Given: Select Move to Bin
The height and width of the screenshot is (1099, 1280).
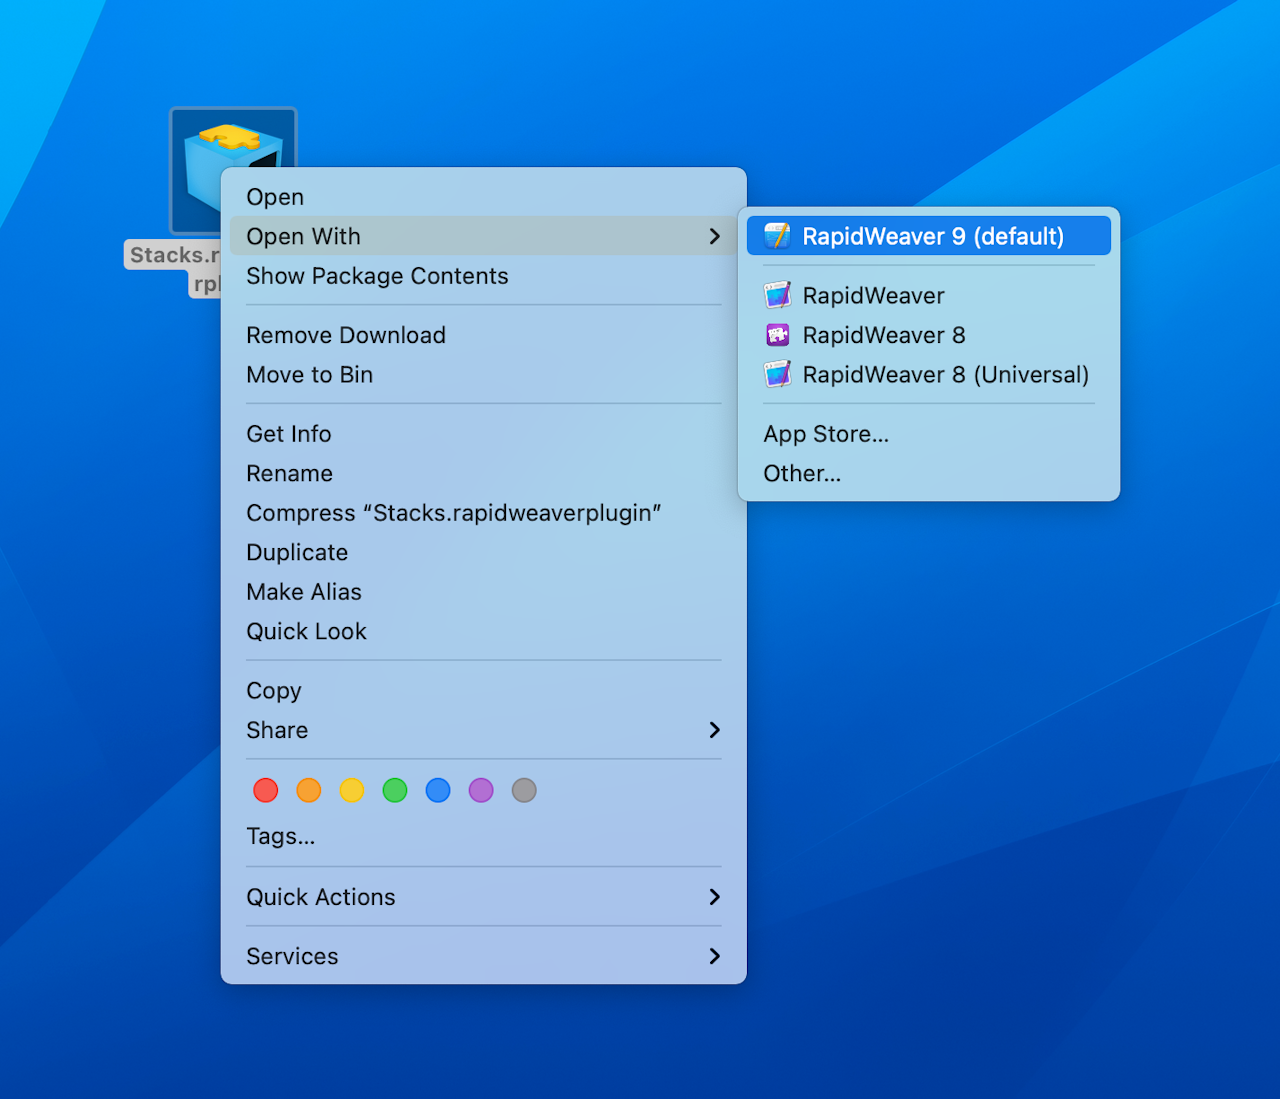Looking at the screenshot, I should [309, 375].
